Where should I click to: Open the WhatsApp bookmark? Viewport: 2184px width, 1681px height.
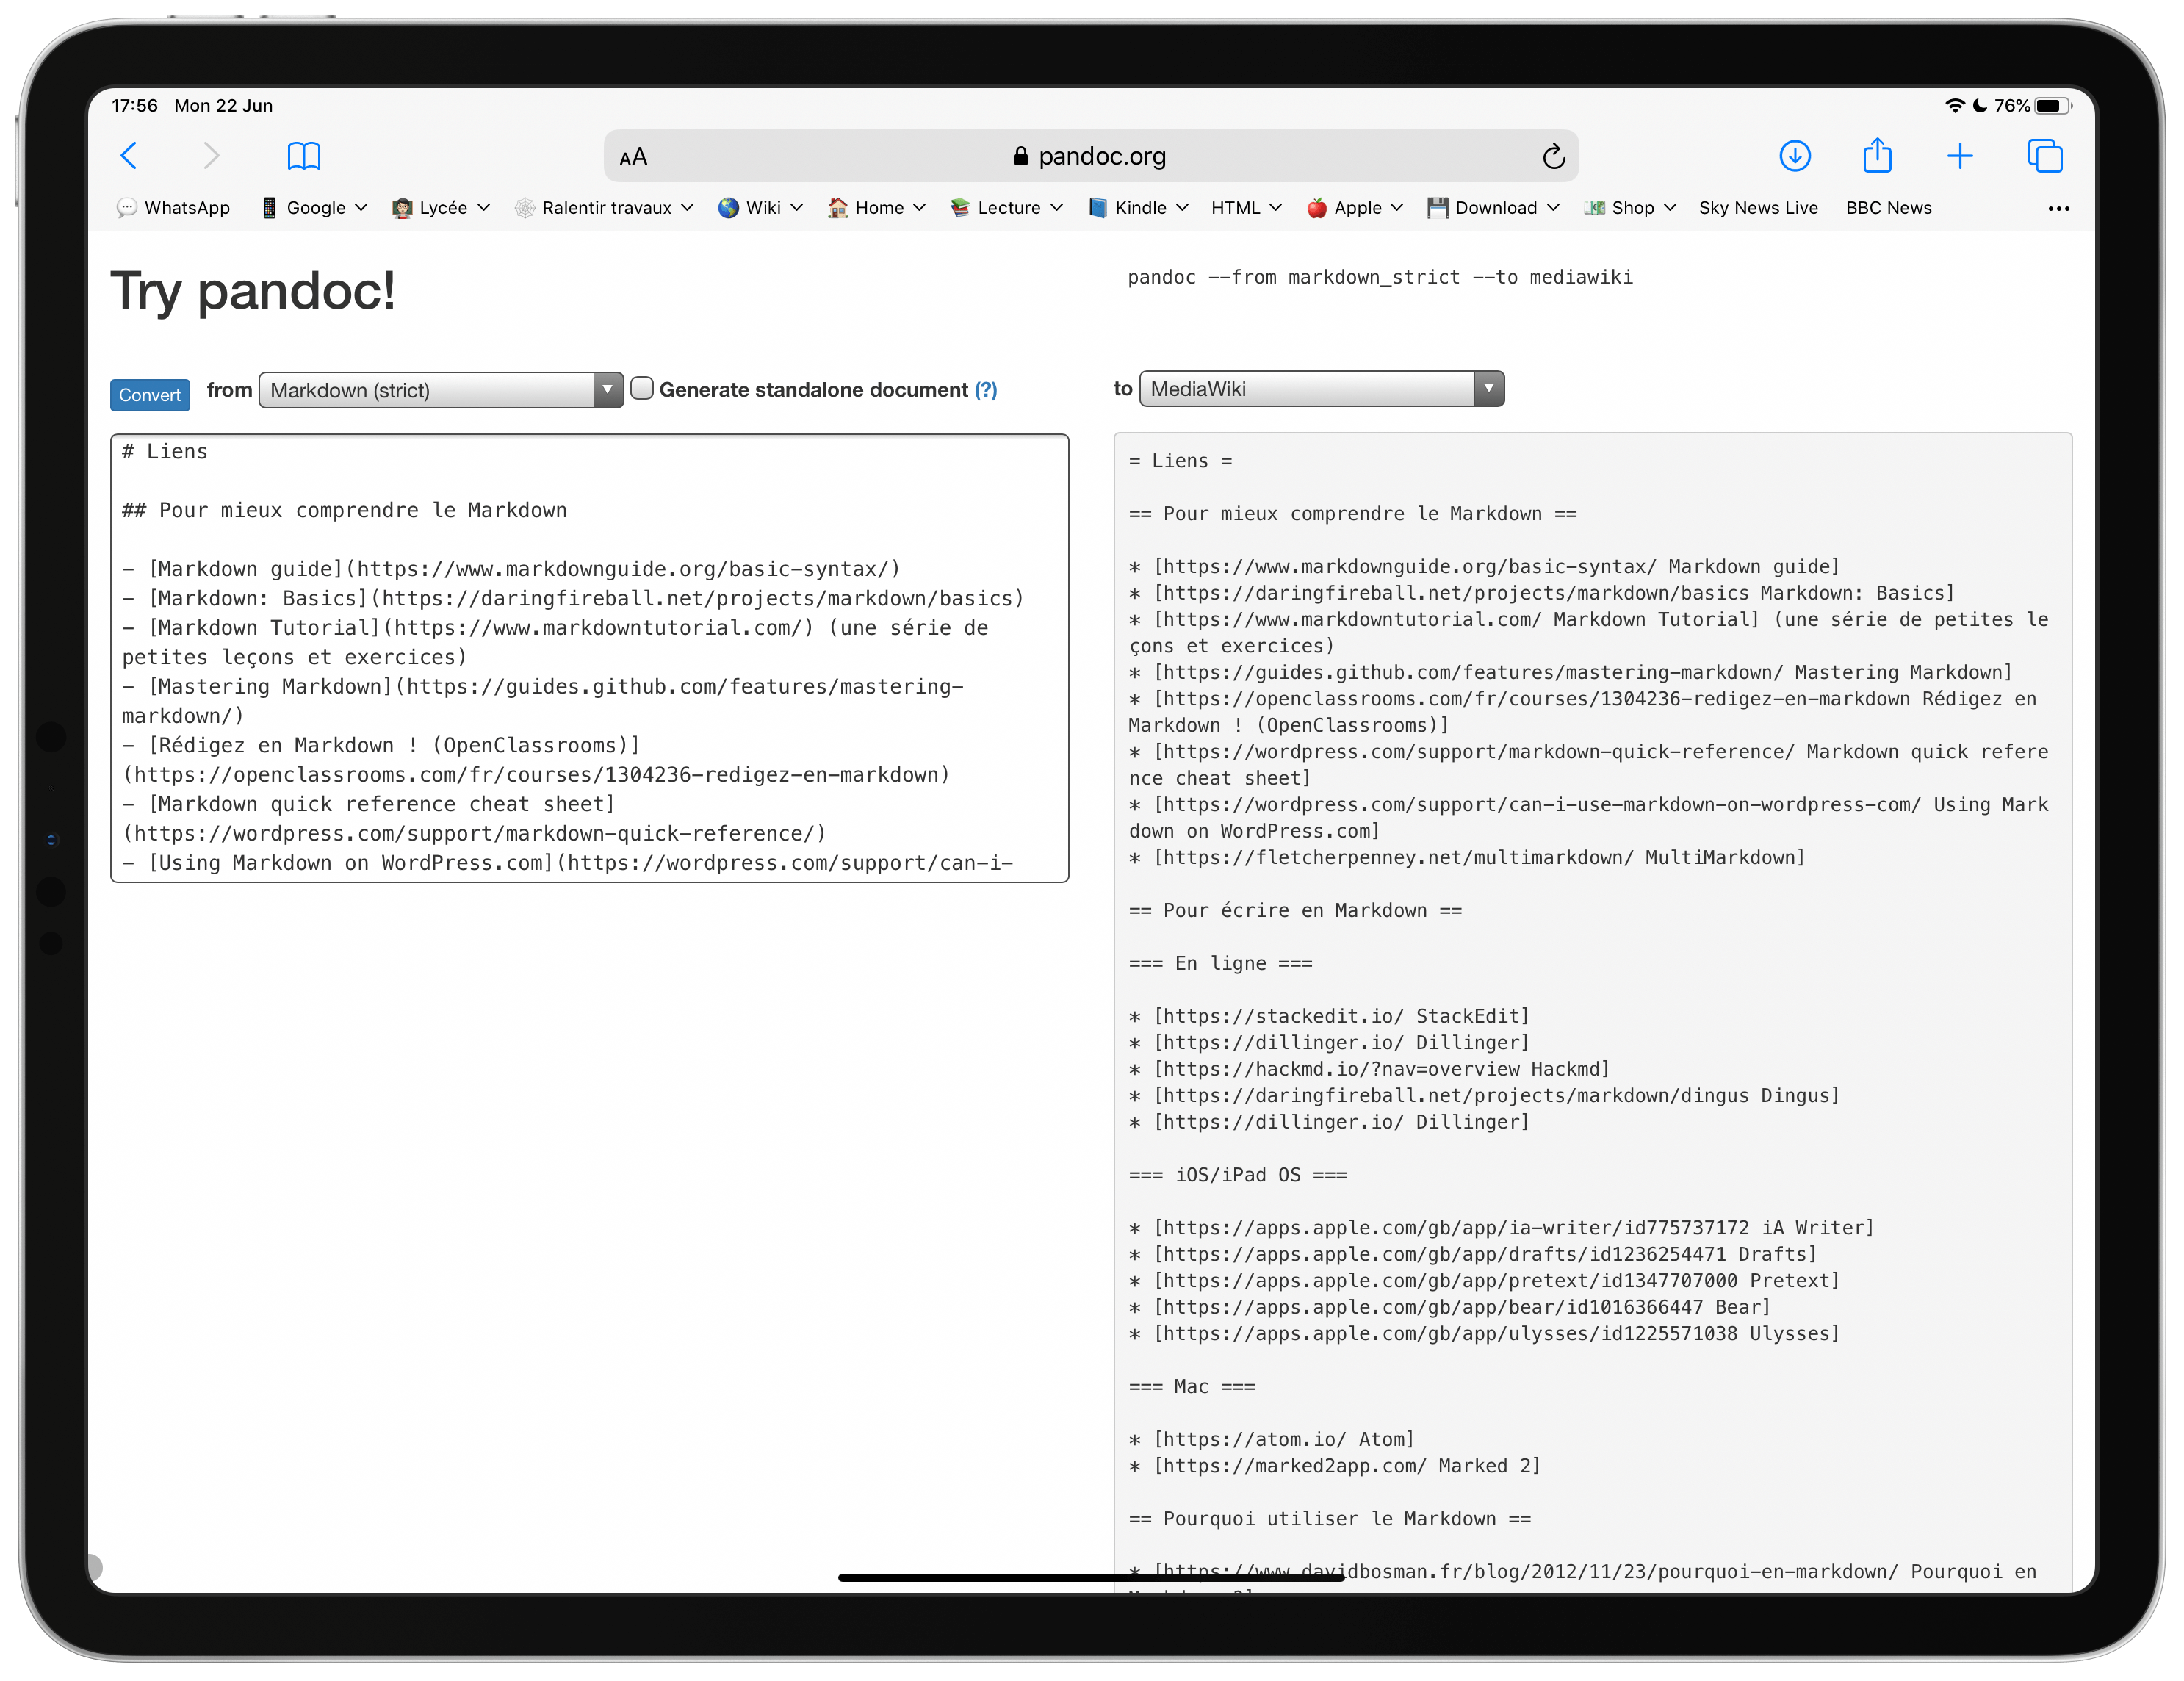173,208
